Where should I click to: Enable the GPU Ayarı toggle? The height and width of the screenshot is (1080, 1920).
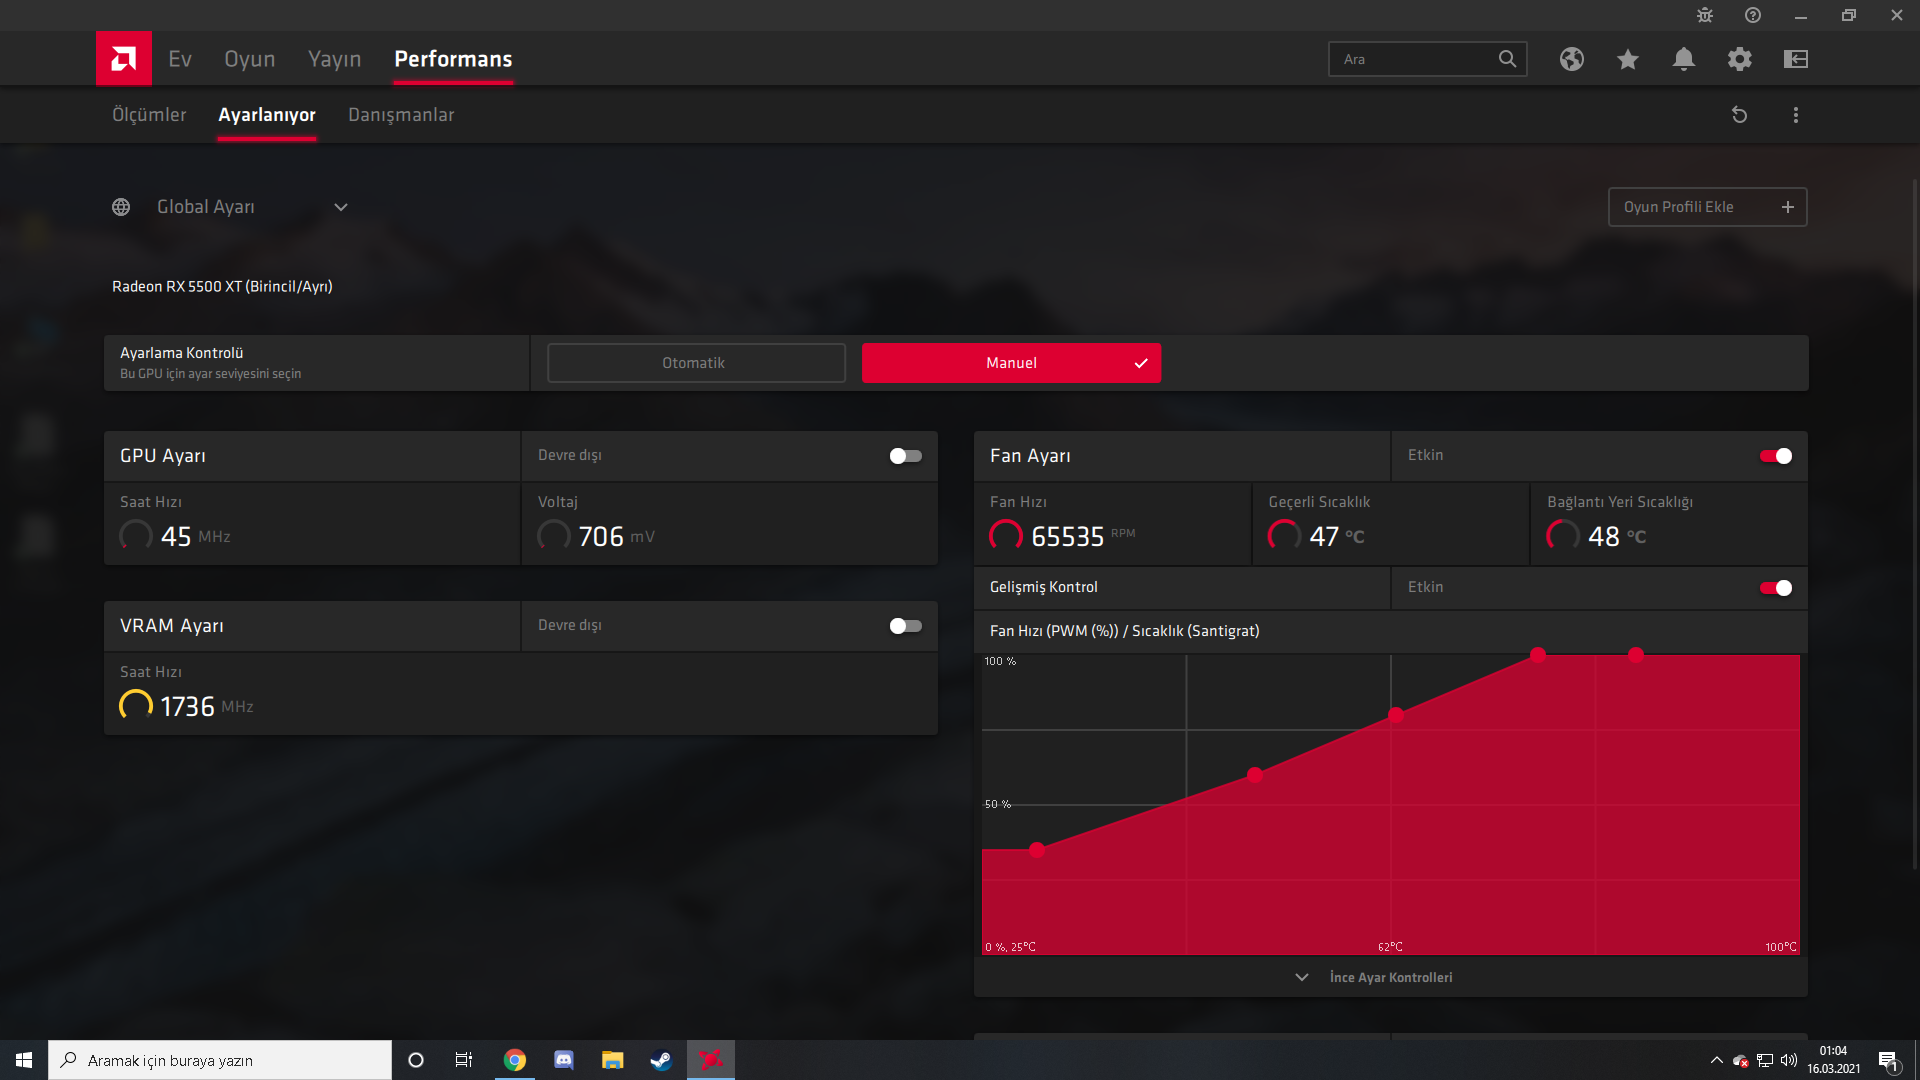pos(905,456)
